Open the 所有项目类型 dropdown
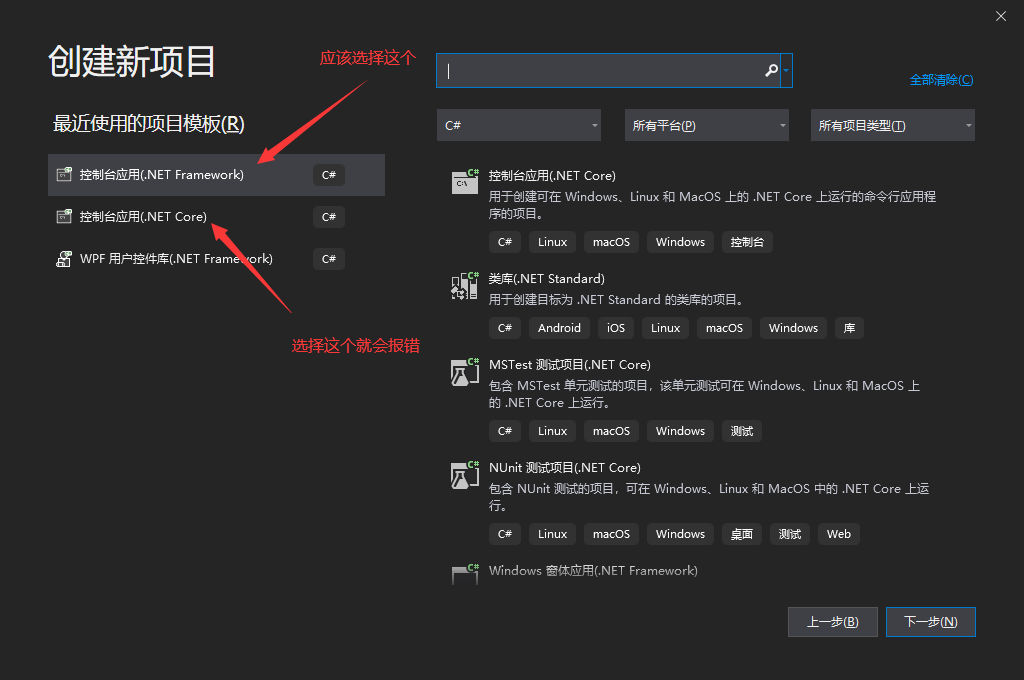Screen dimensions: 1024x680 pos(893,125)
